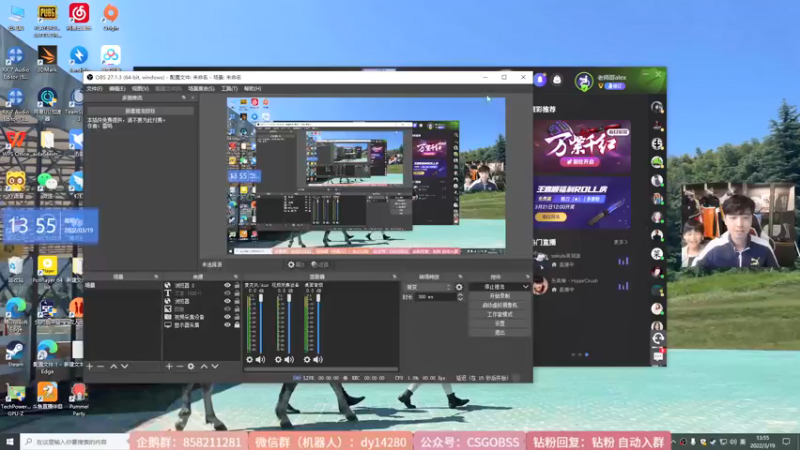Adjust the 桌面音频 volume slider
The width and height of the screenshot is (800, 450).
[318, 322]
